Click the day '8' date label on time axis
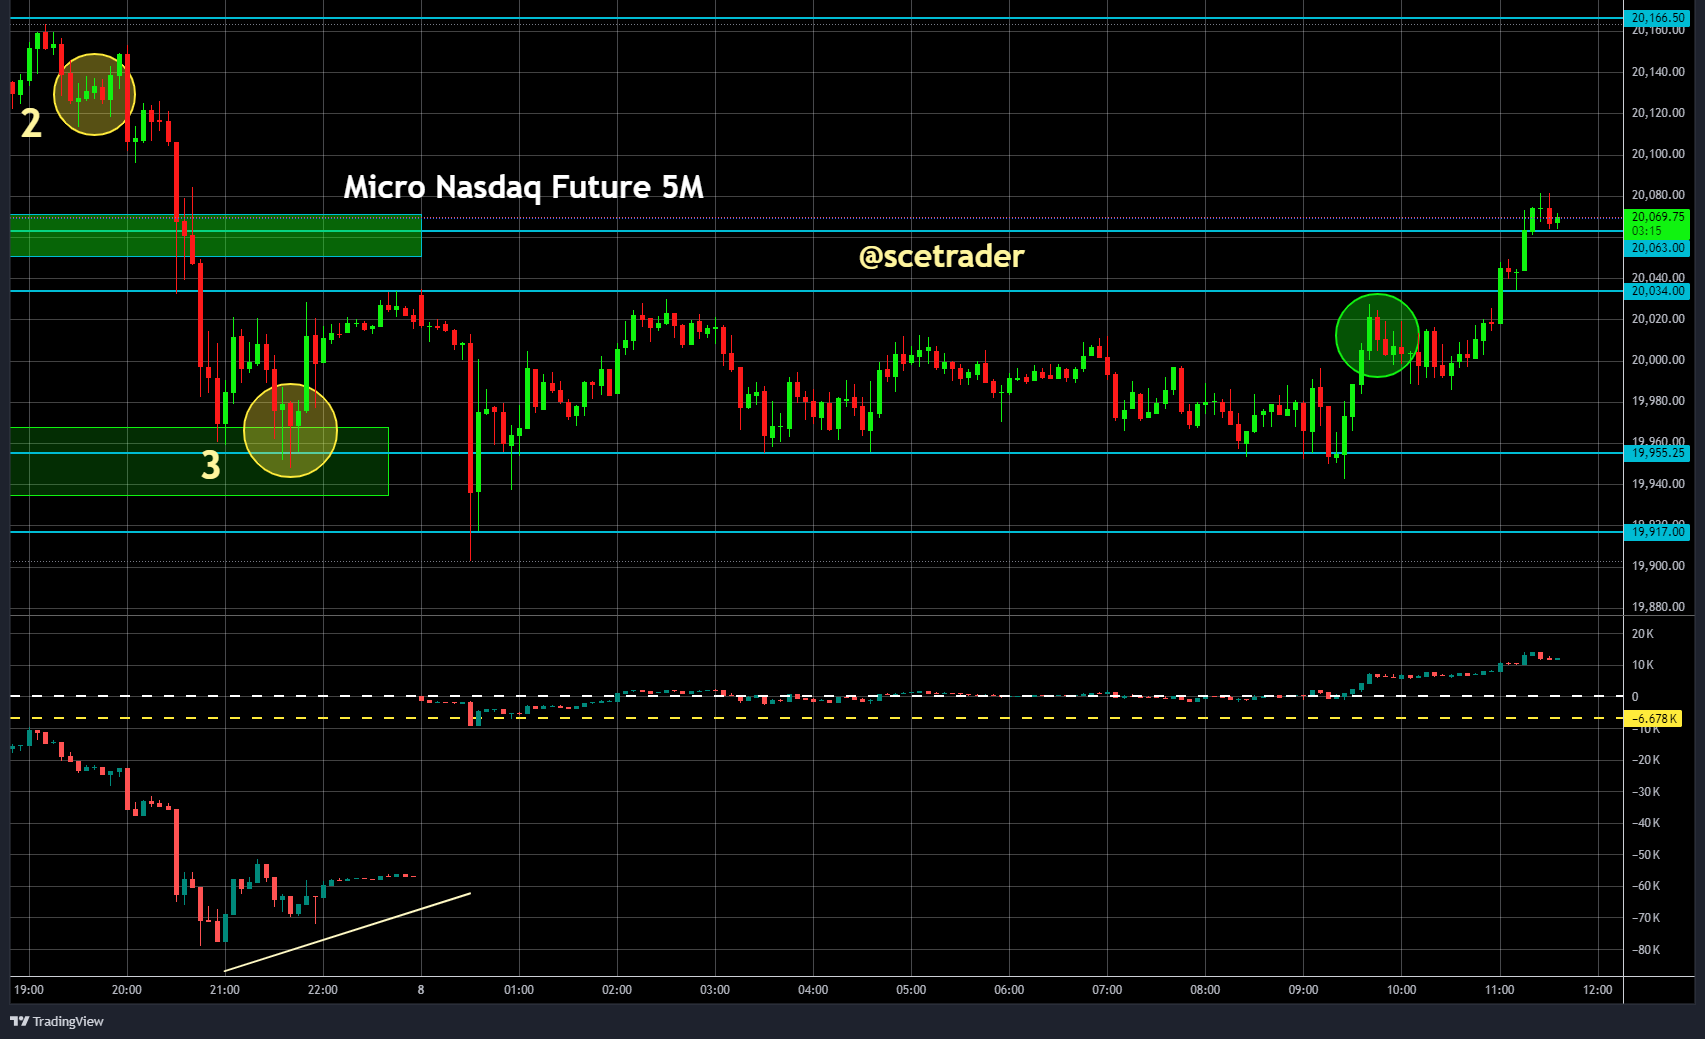Screen dimensions: 1705x1039 point(421,990)
